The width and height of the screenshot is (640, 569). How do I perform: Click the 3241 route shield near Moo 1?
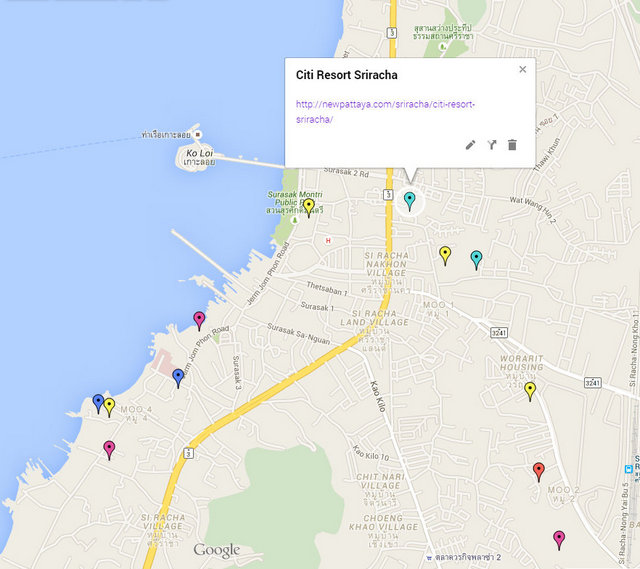pyautogui.click(x=499, y=332)
